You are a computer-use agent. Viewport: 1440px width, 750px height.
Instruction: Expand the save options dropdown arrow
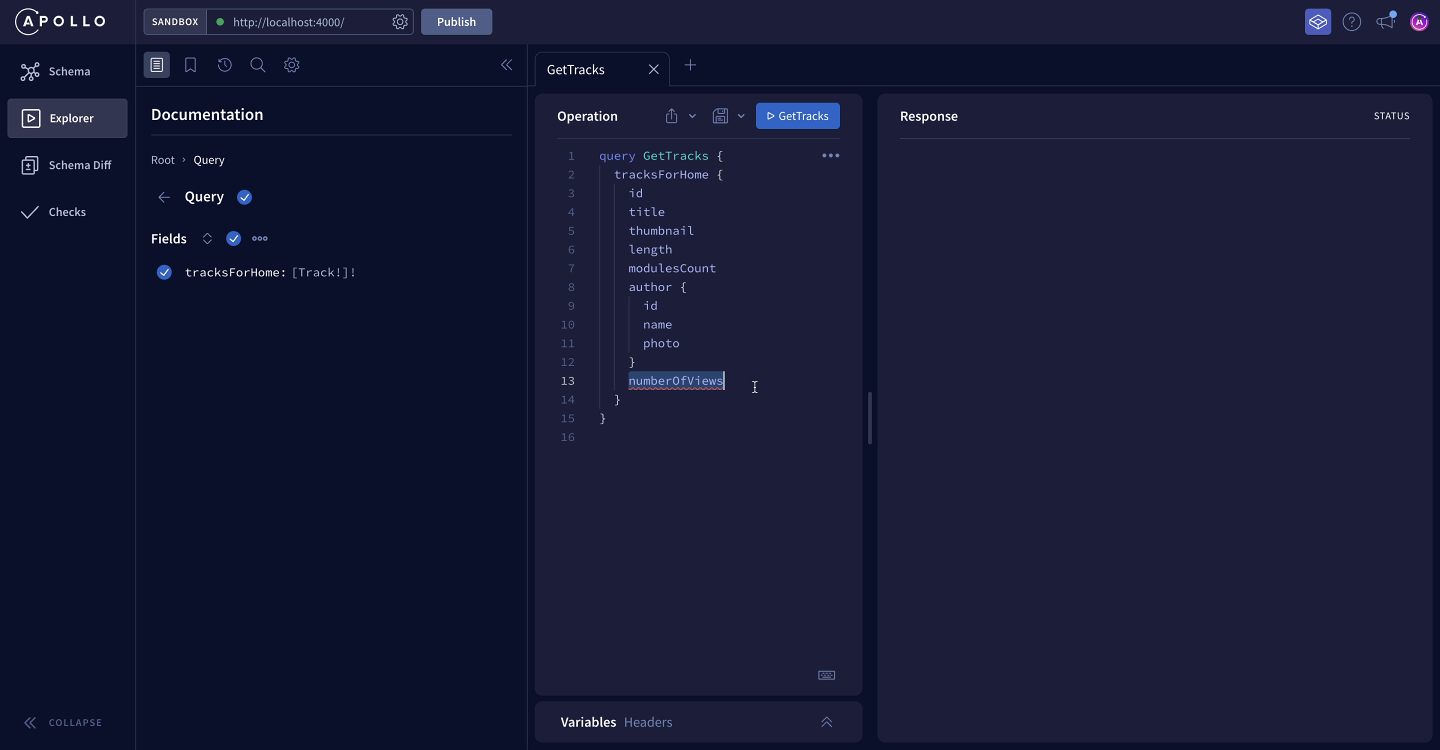(x=741, y=116)
